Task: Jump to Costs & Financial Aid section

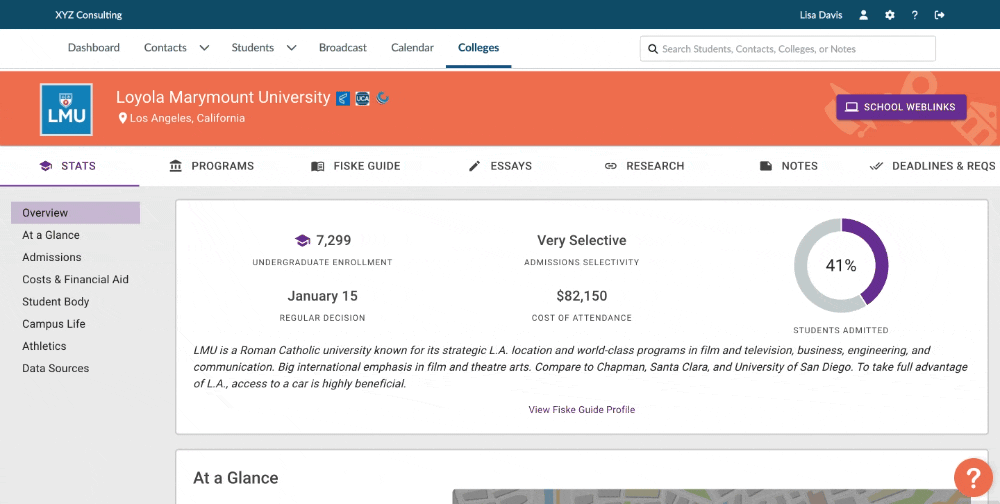Action: click(x=75, y=279)
